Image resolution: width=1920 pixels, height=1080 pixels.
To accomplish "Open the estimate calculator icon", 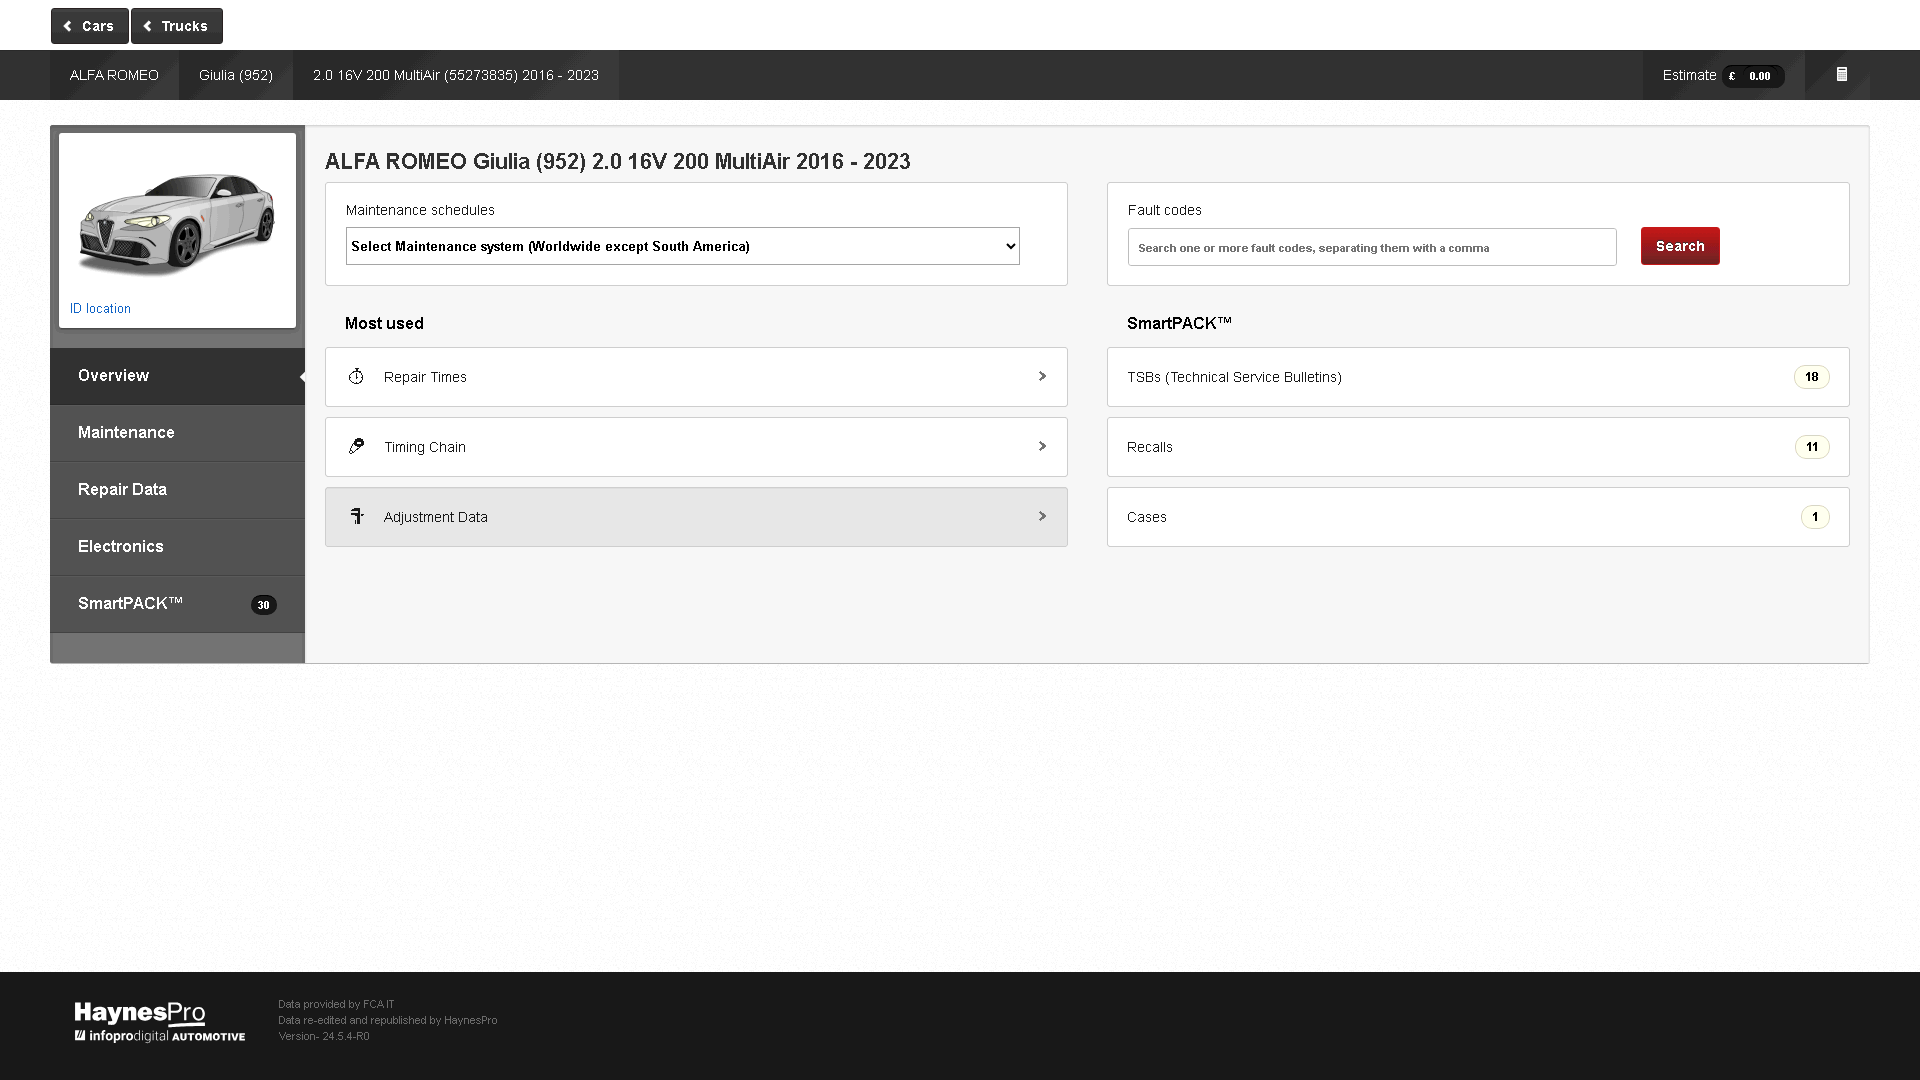I will click(x=1841, y=75).
